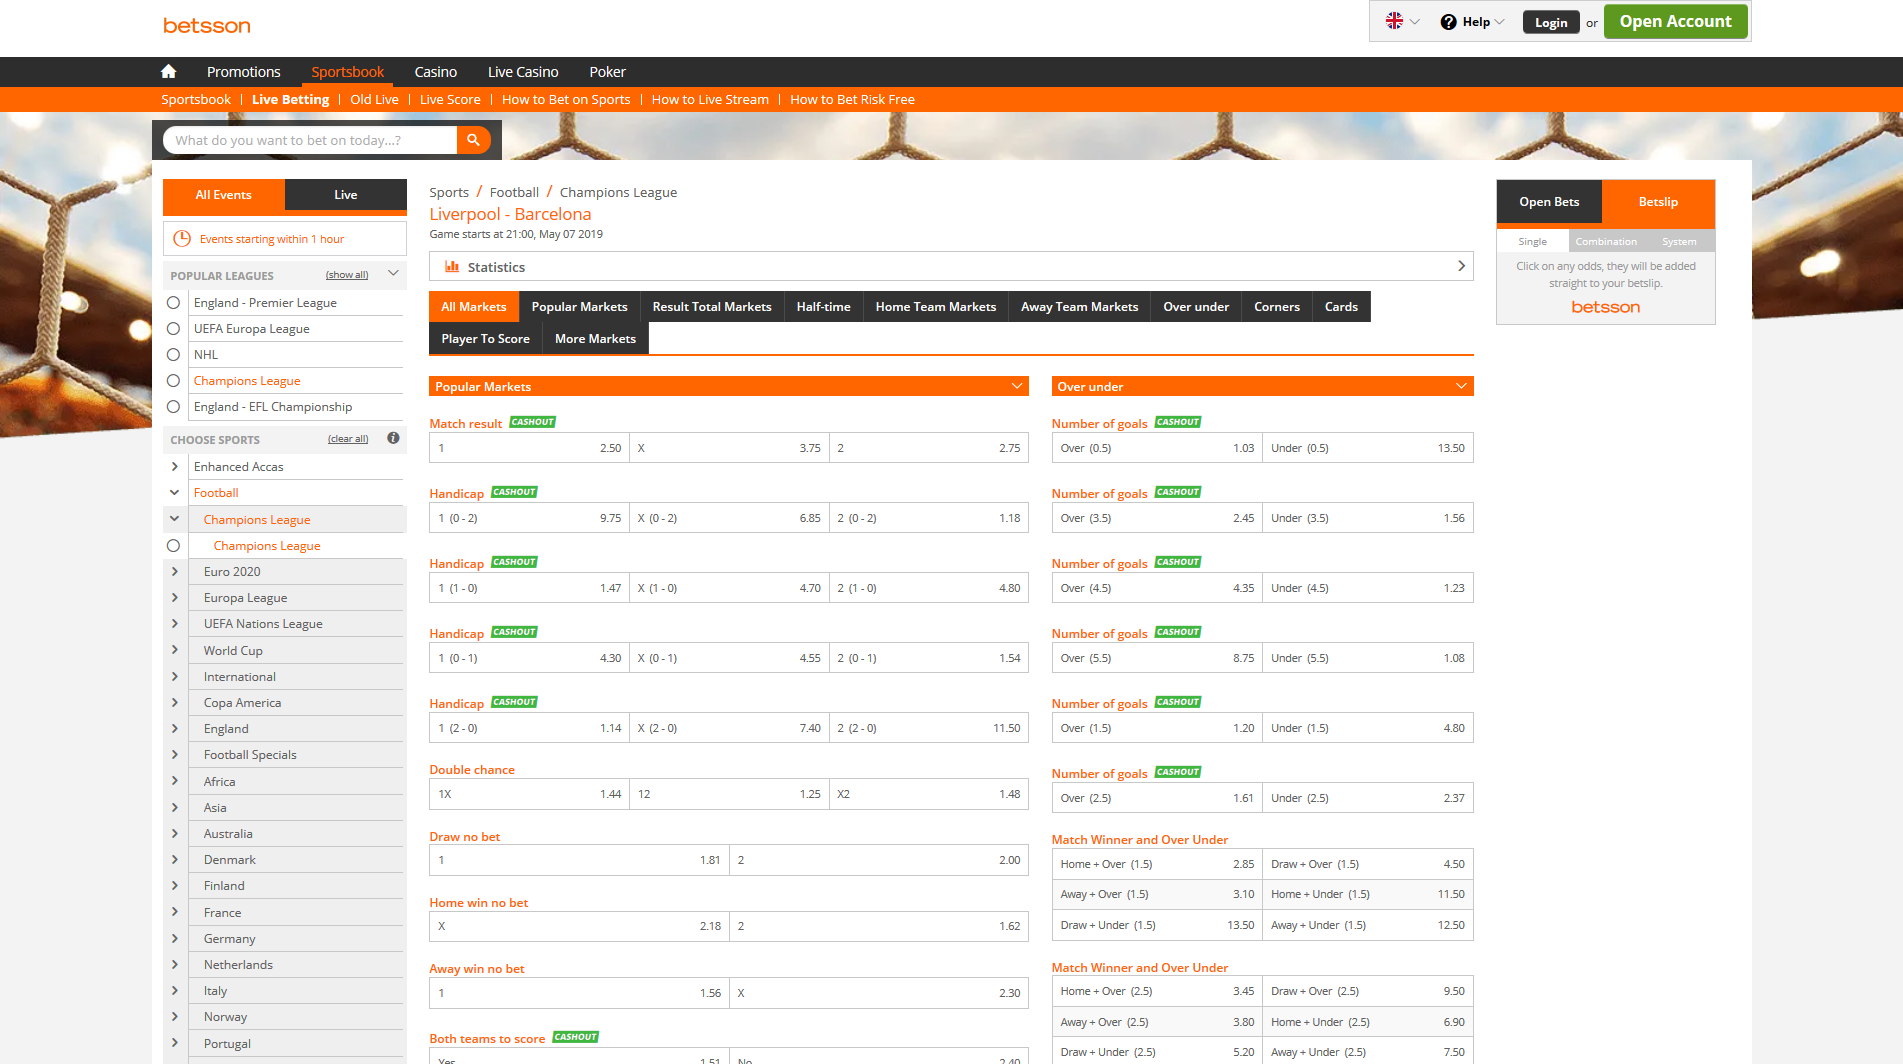Toggle the nested Champions League radio under Football

pyautogui.click(x=173, y=546)
